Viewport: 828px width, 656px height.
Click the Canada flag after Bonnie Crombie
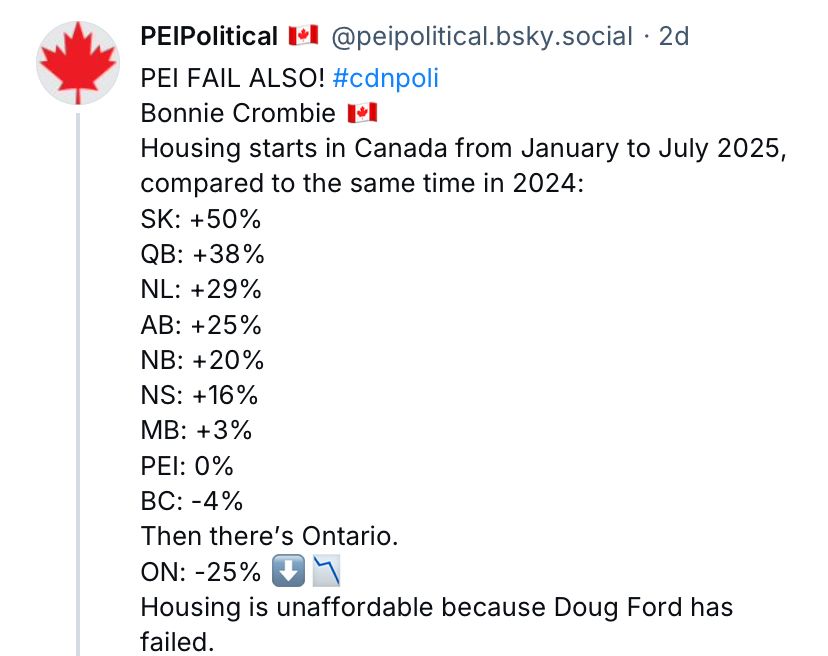[361, 113]
